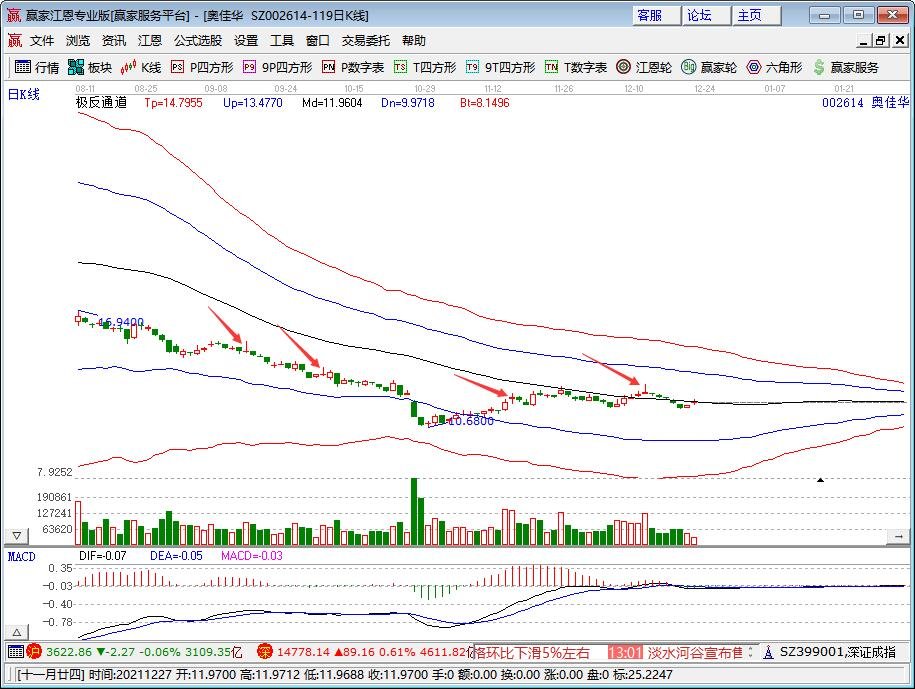This screenshot has width=915, height=689.
Task: Open the 9P四方形 tool
Action: (278, 67)
